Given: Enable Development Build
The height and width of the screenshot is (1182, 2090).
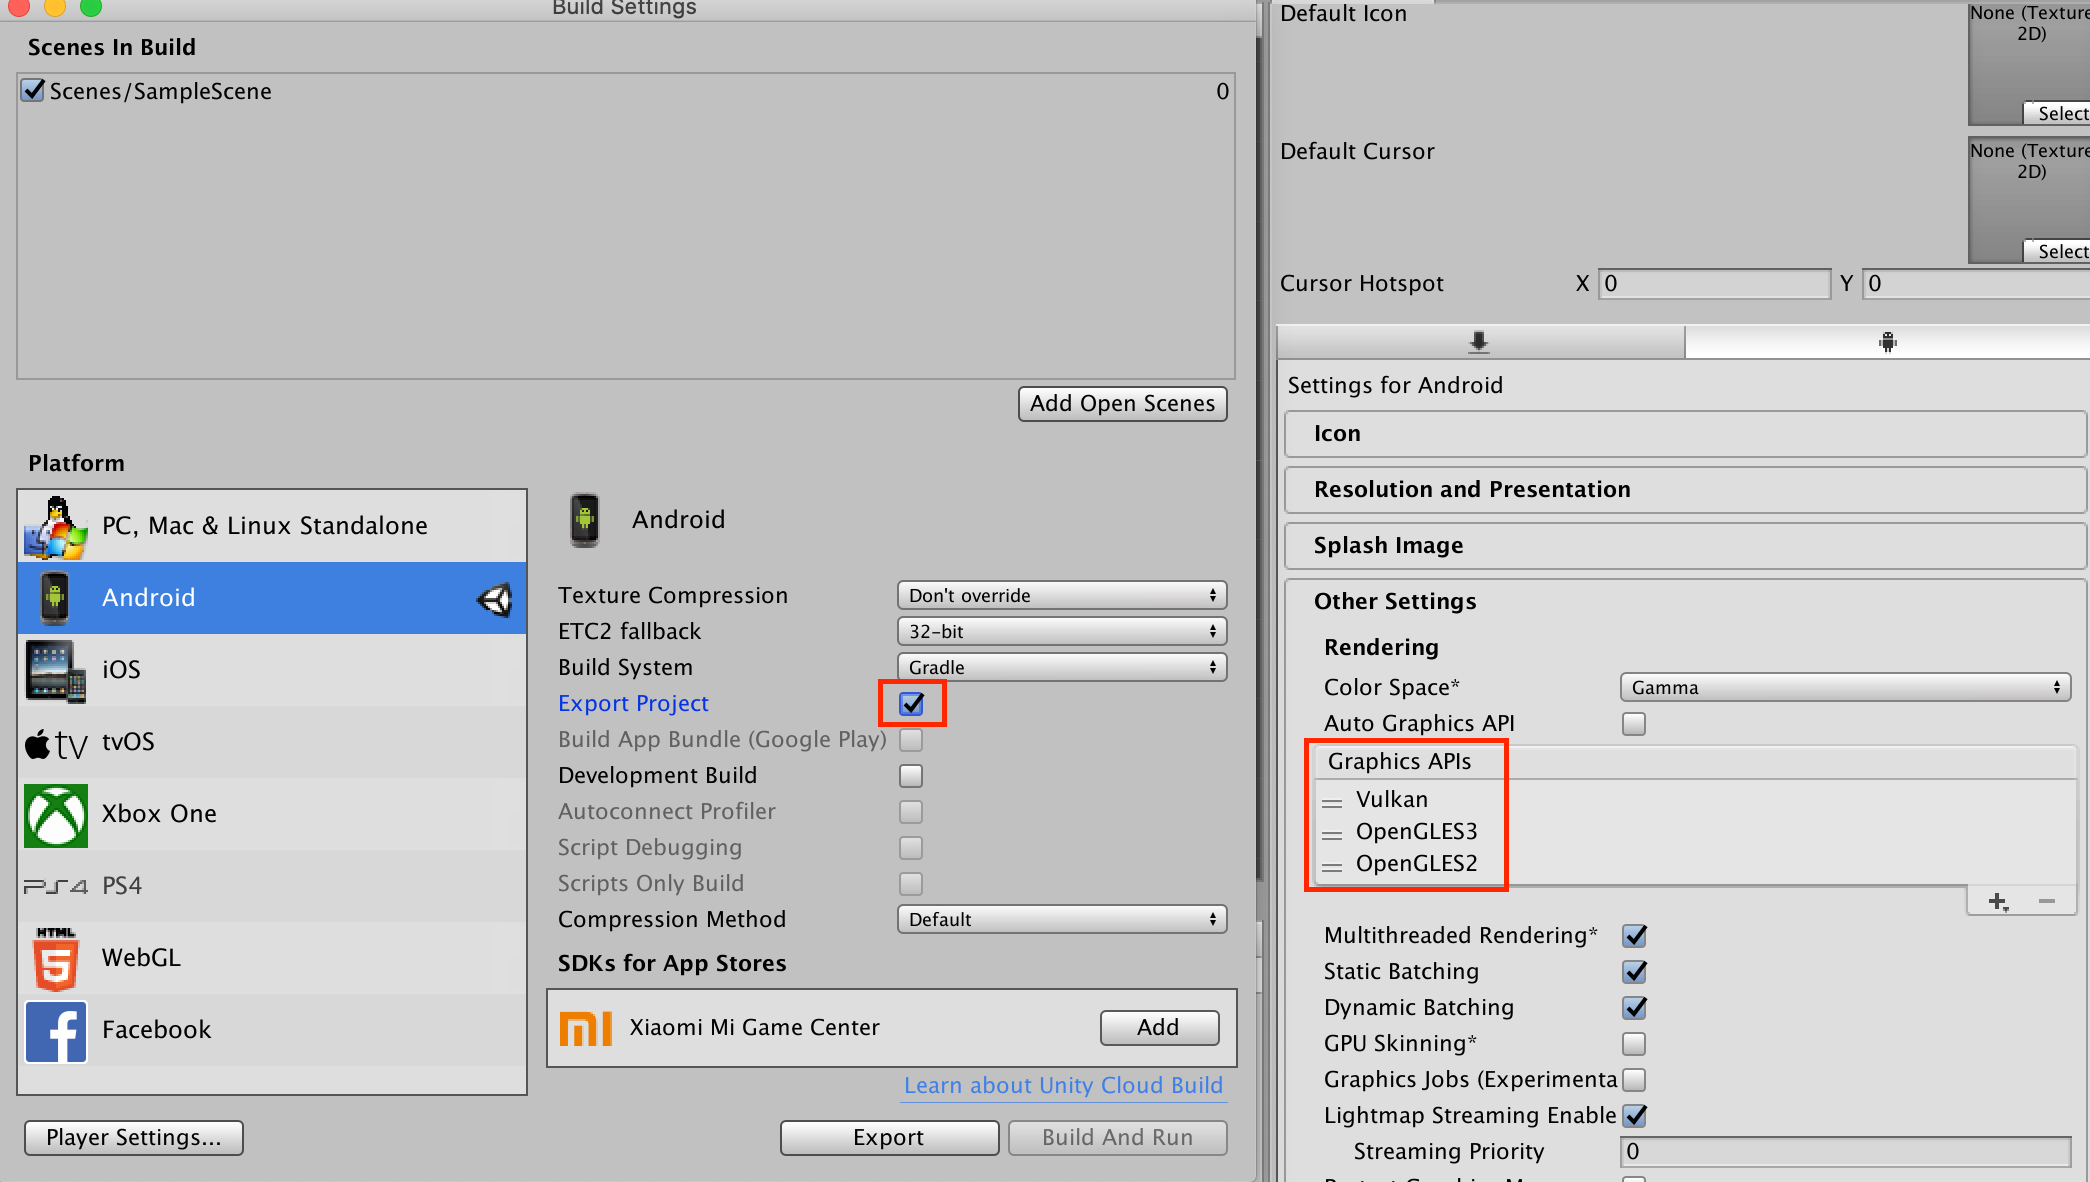Looking at the screenshot, I should click(910, 775).
